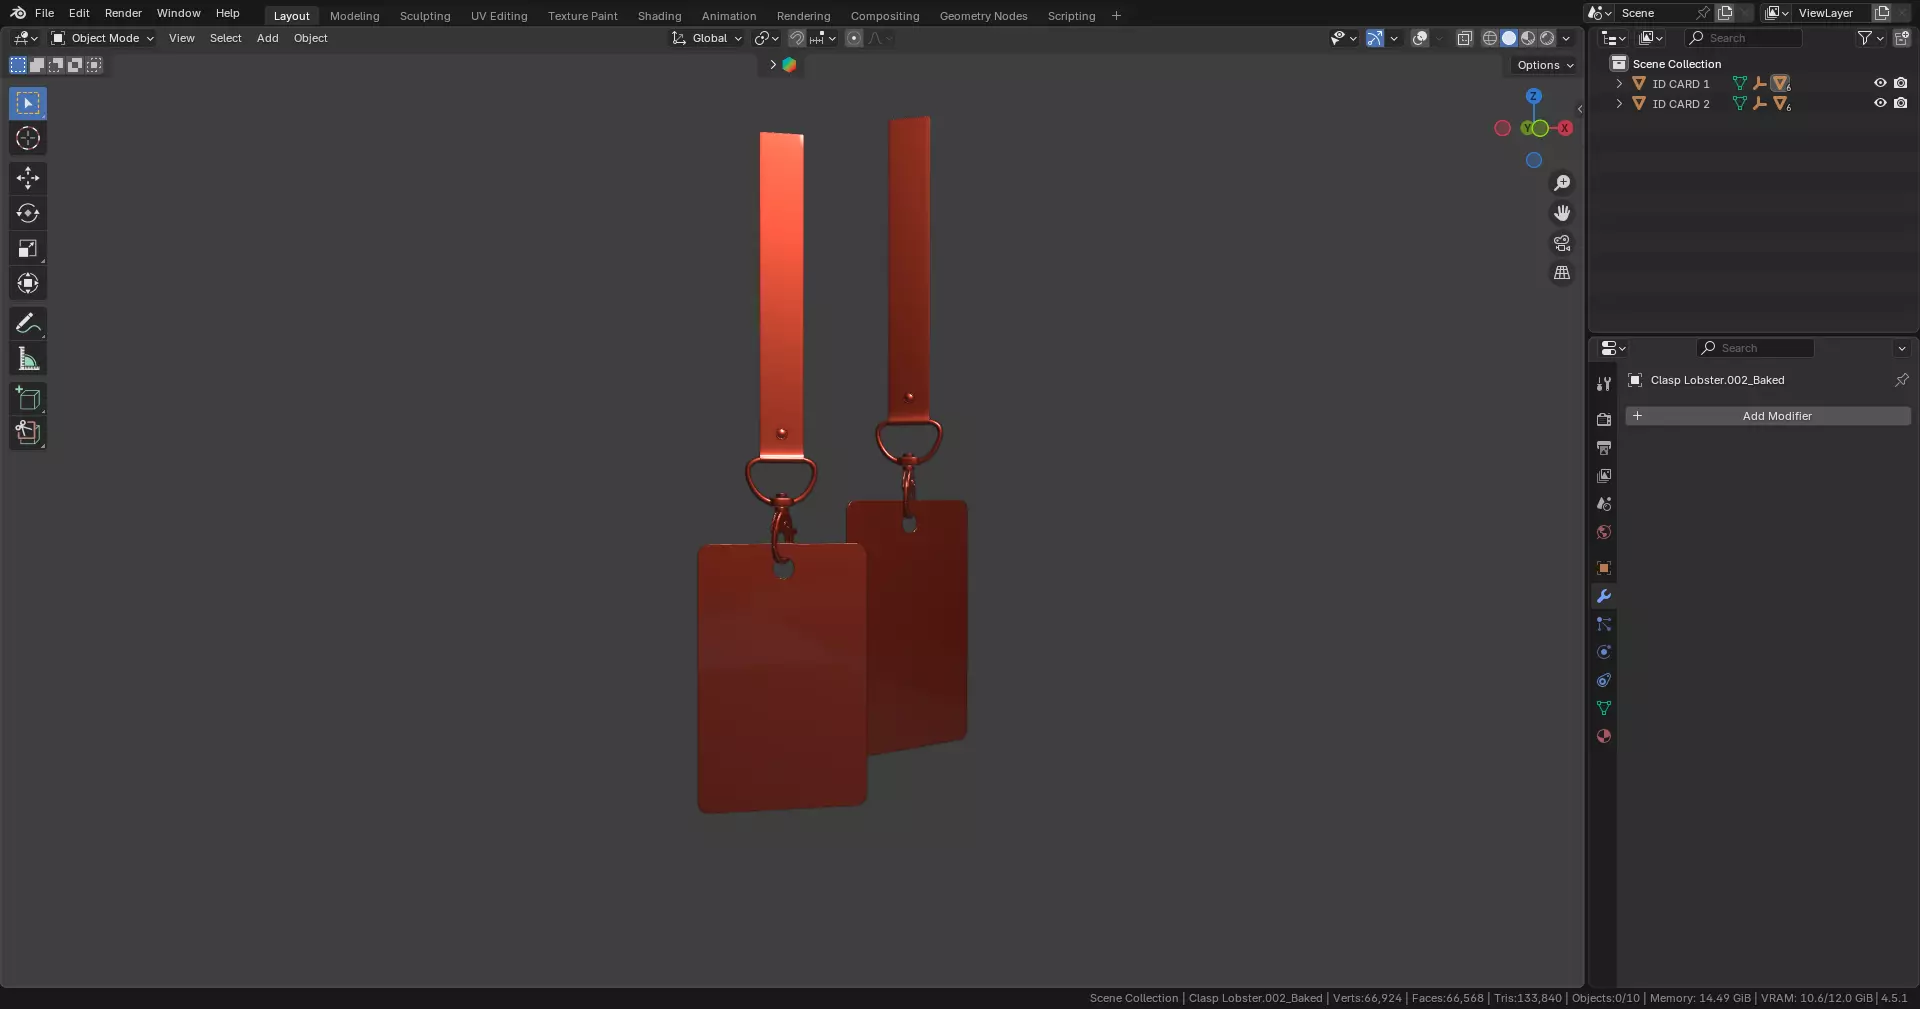Click the Add Modifier button

[x=1768, y=416]
